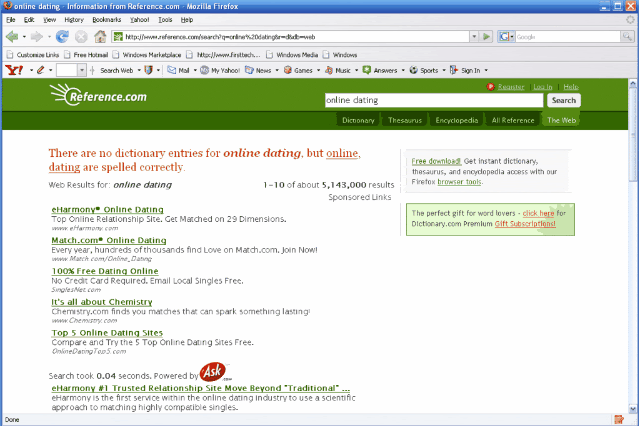Click the Google search box

click(x=568, y=37)
